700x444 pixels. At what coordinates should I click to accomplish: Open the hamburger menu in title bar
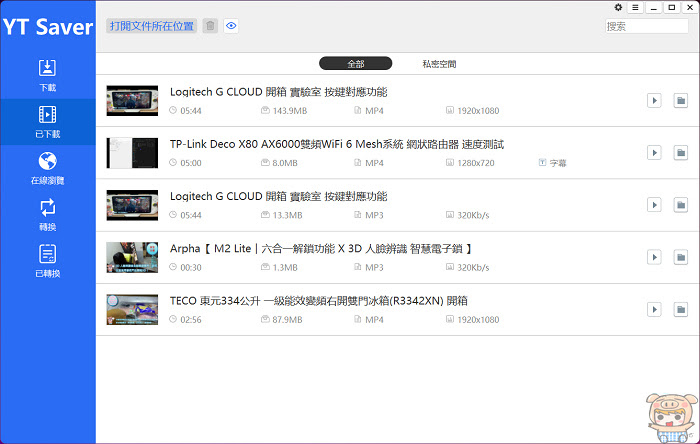(635, 8)
